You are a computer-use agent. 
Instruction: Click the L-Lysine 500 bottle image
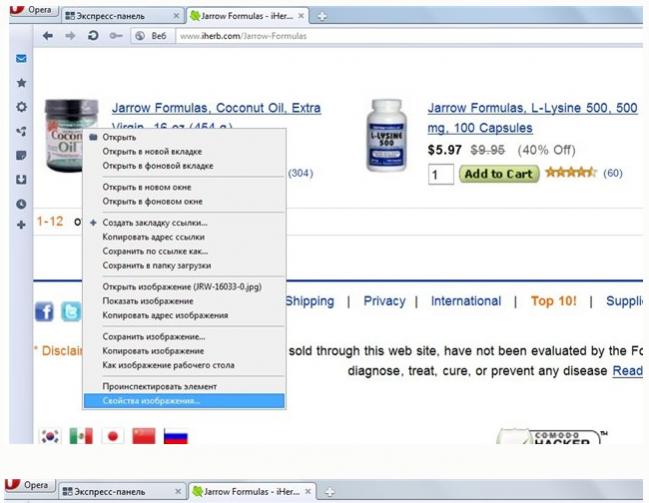click(x=386, y=135)
